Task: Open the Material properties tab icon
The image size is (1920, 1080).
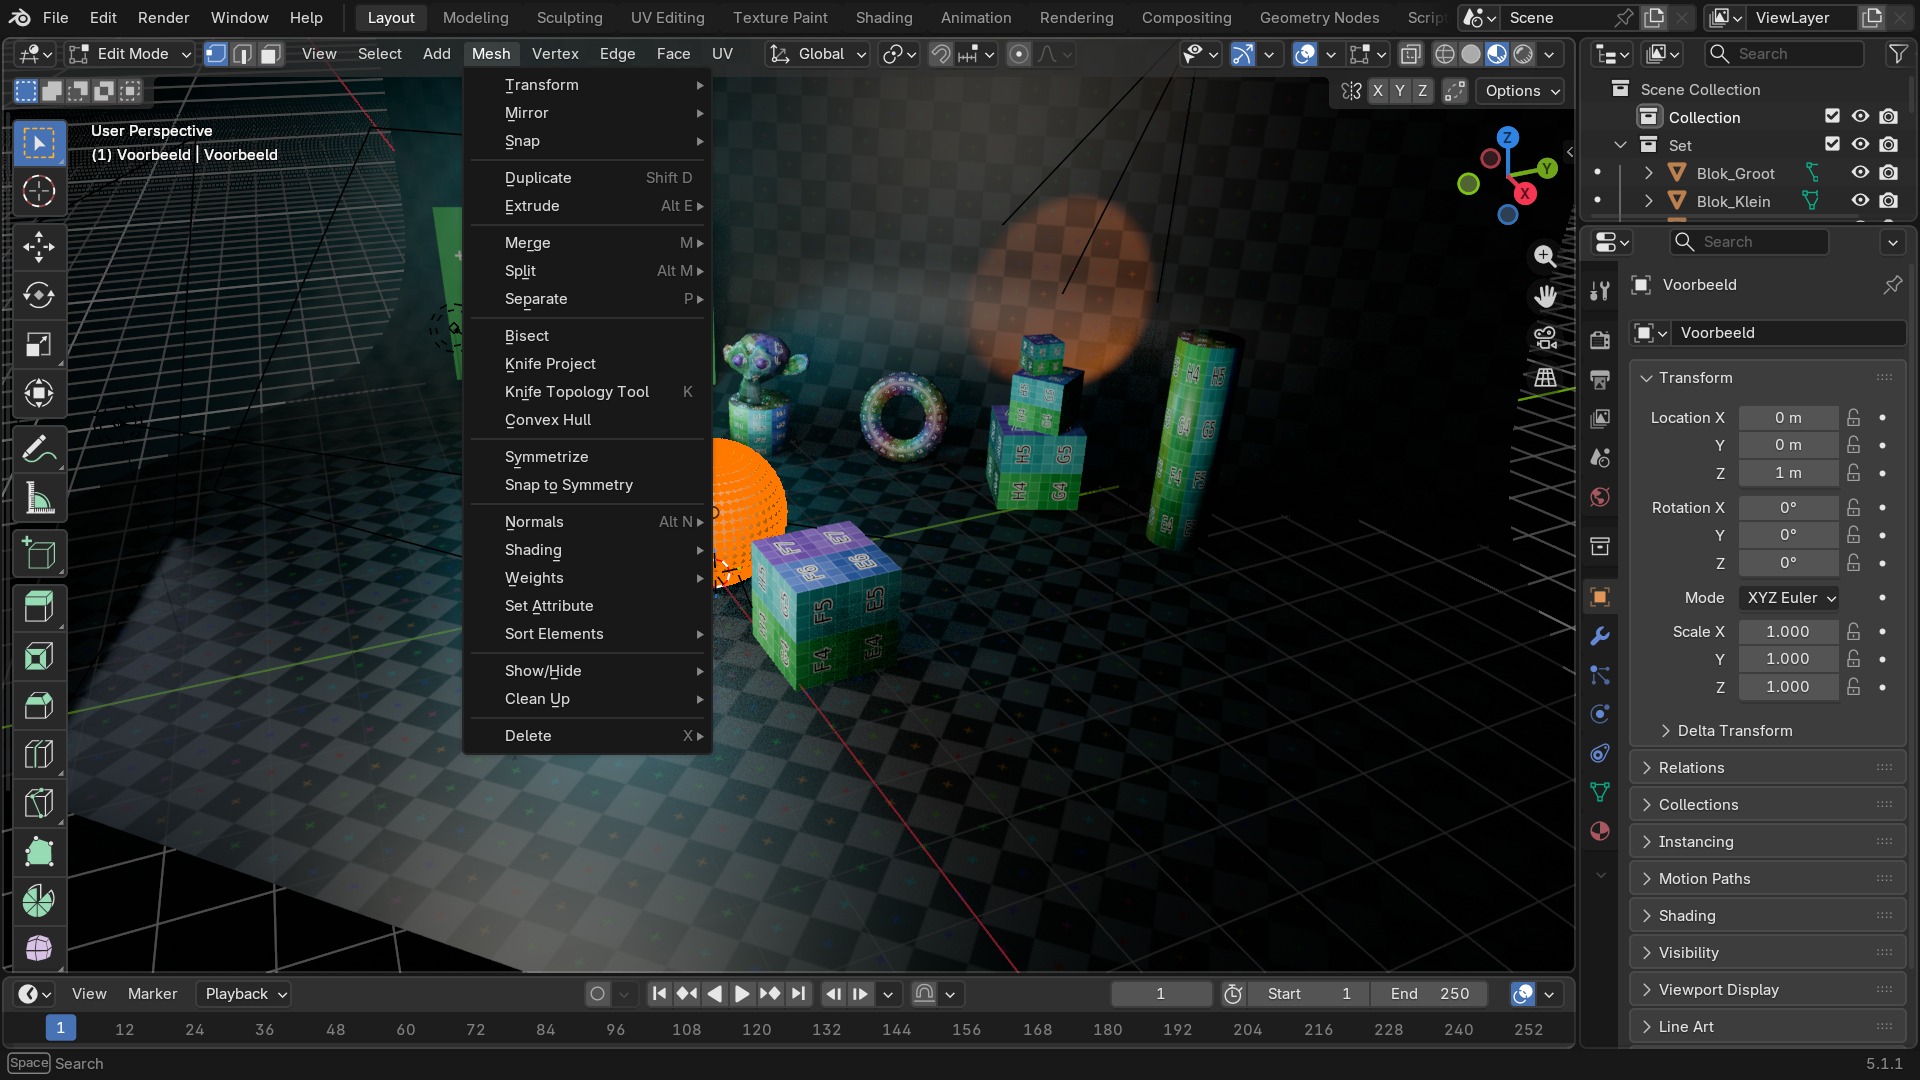Action: tap(1600, 831)
